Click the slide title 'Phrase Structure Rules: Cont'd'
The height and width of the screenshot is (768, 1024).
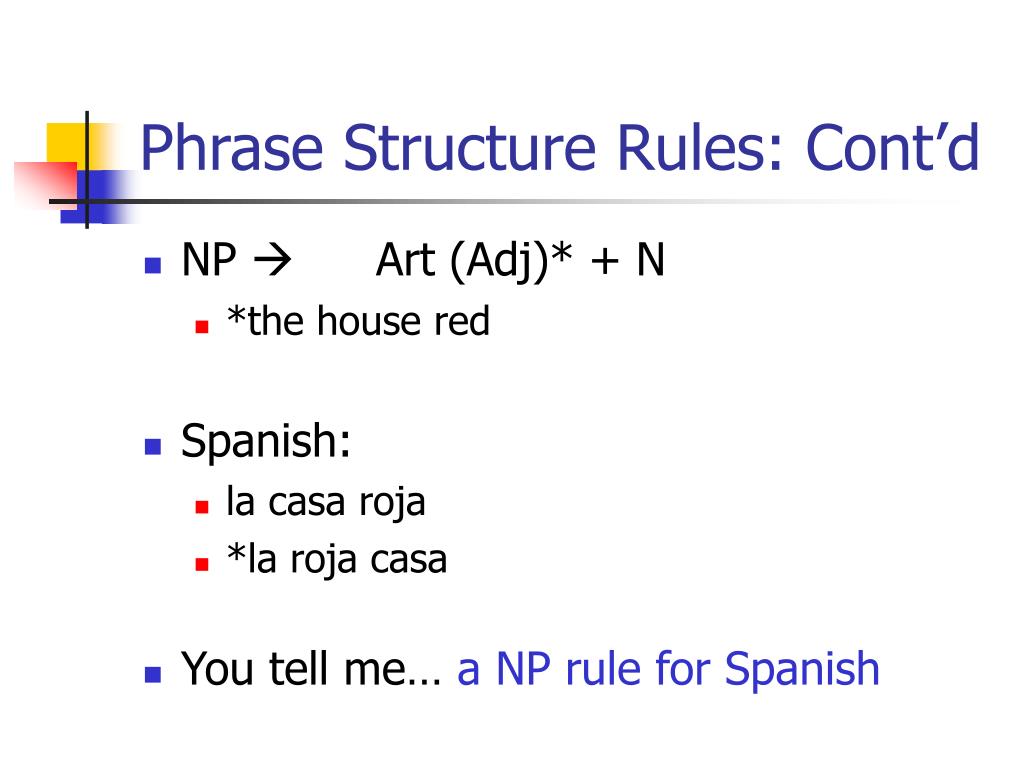pos(560,148)
